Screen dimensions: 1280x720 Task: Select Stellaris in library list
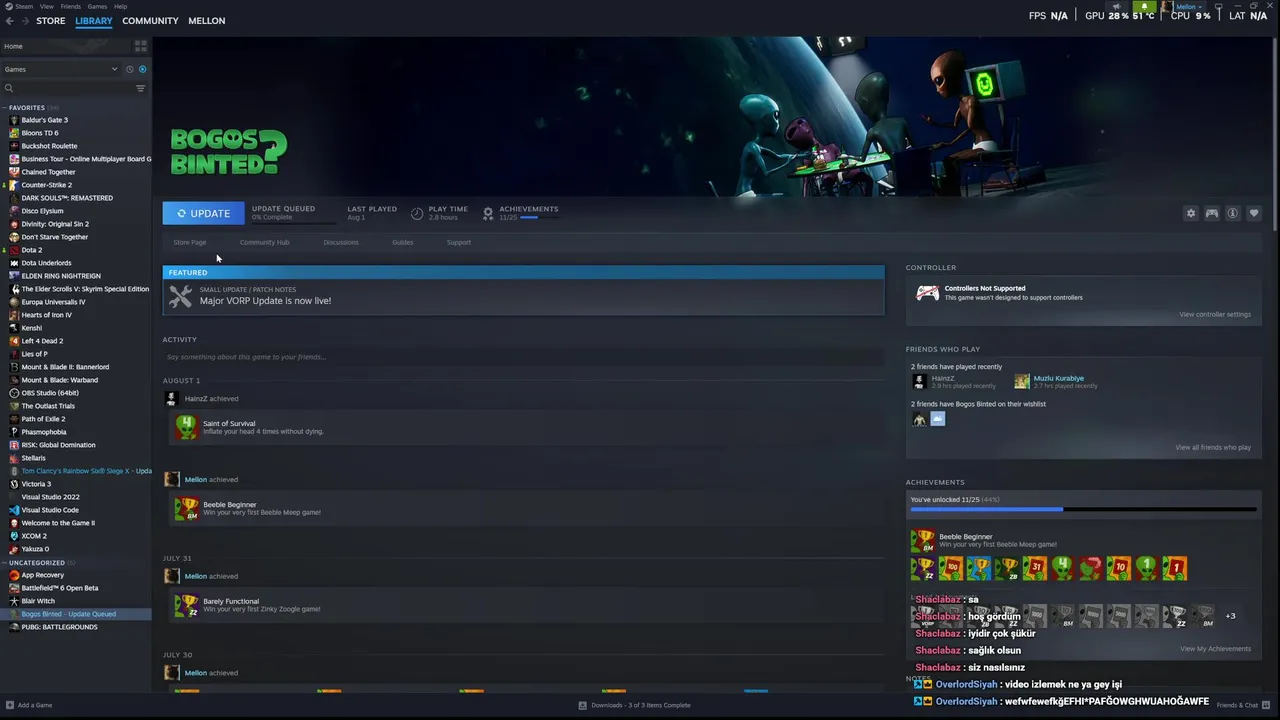(76, 458)
